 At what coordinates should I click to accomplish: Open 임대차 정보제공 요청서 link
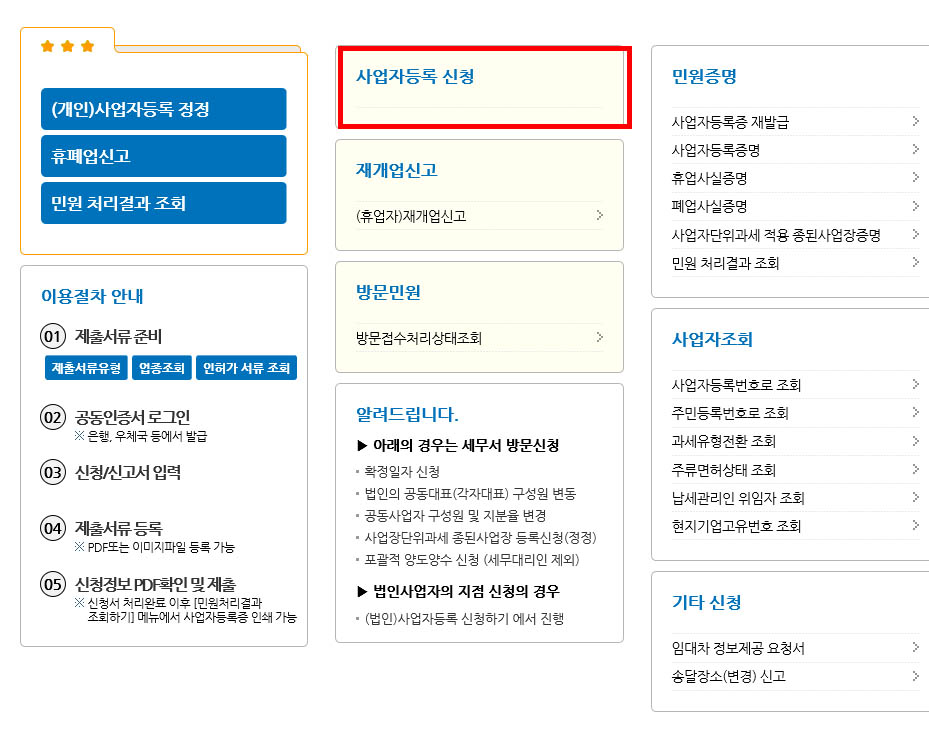coord(738,648)
